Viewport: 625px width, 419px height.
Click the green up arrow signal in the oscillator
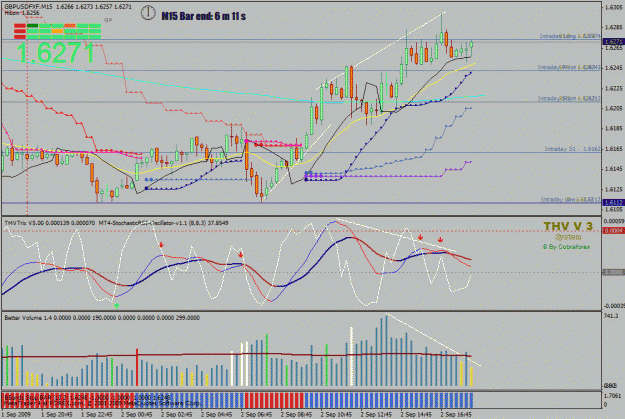click(x=116, y=306)
